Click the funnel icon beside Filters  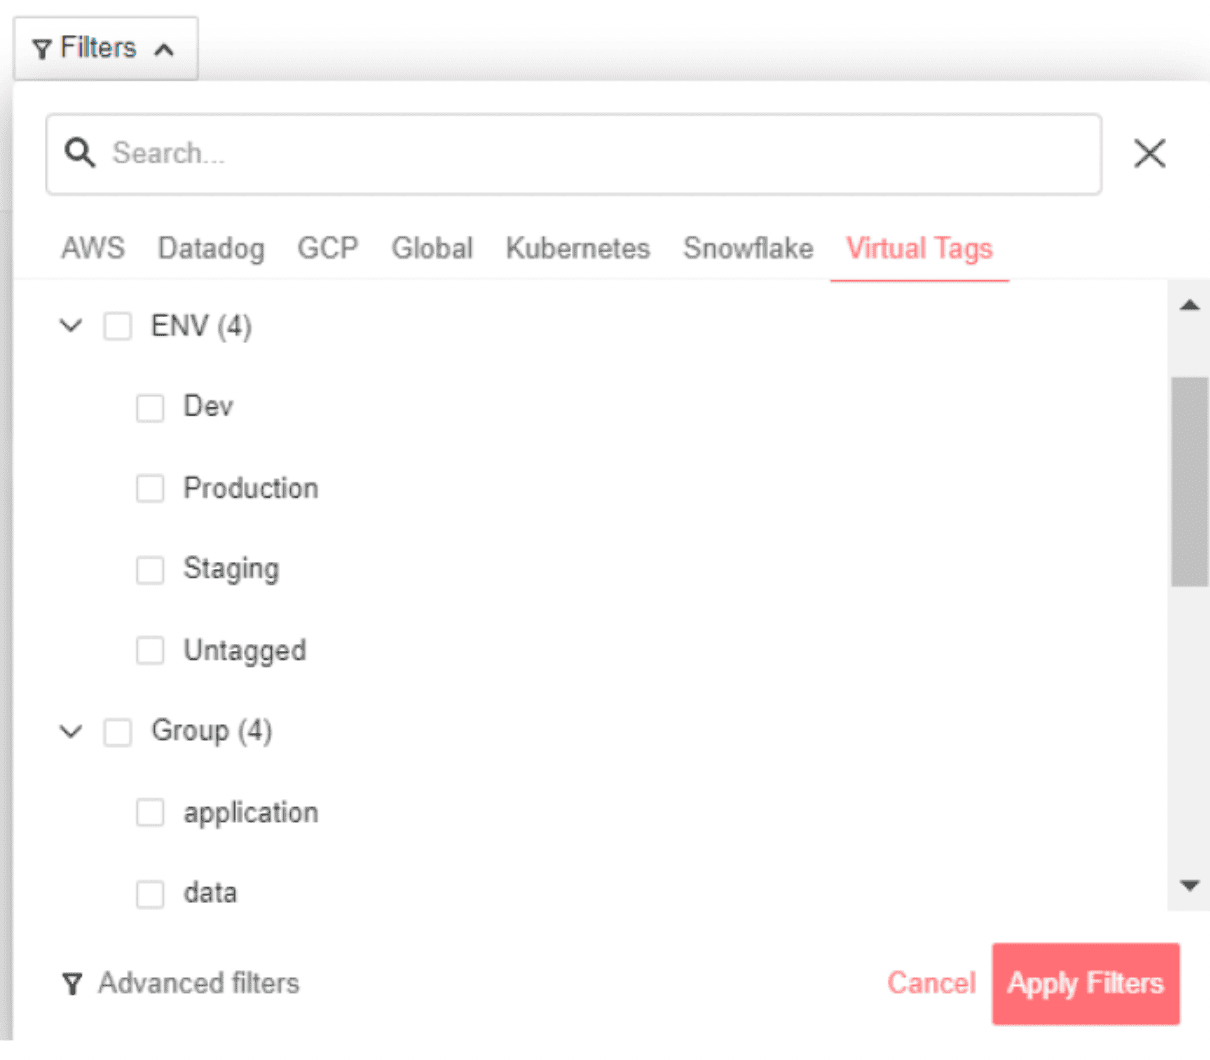[42, 49]
